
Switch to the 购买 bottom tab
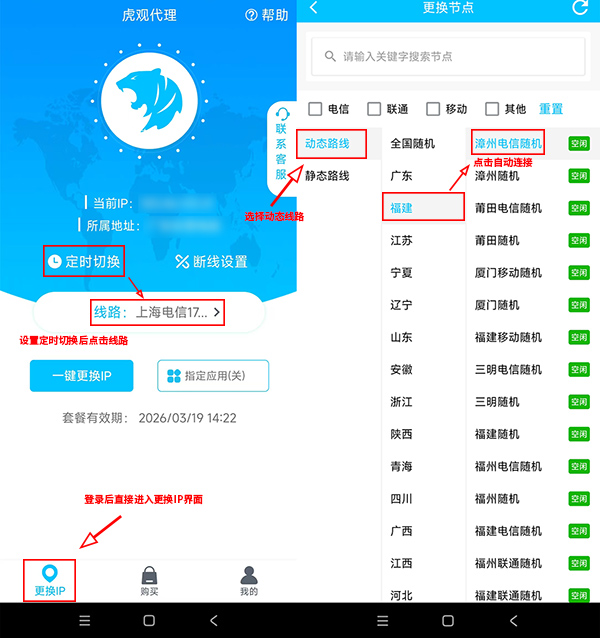tap(149, 581)
